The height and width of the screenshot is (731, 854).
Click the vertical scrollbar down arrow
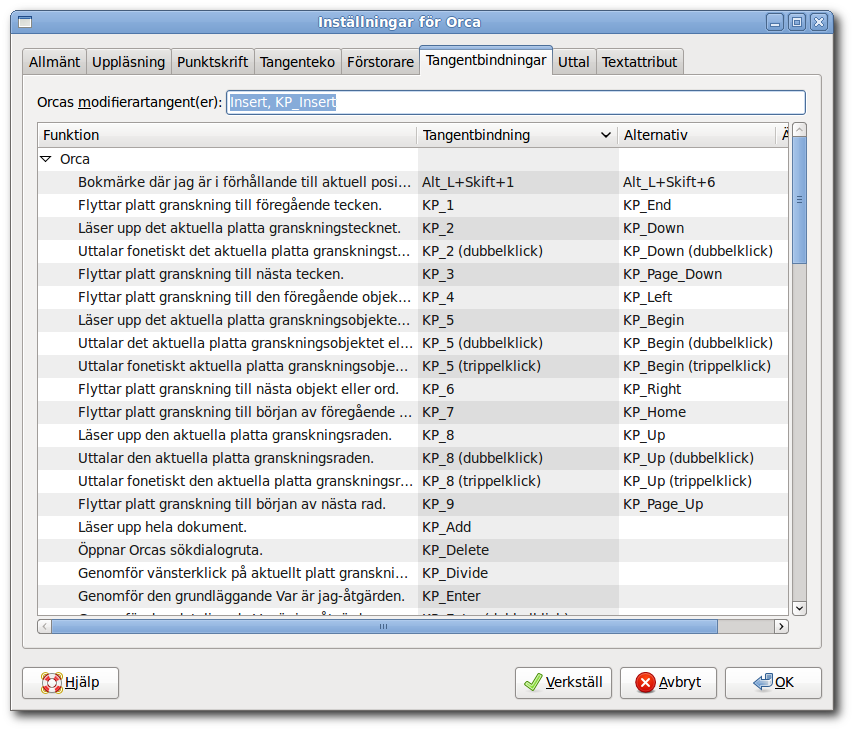[799, 608]
